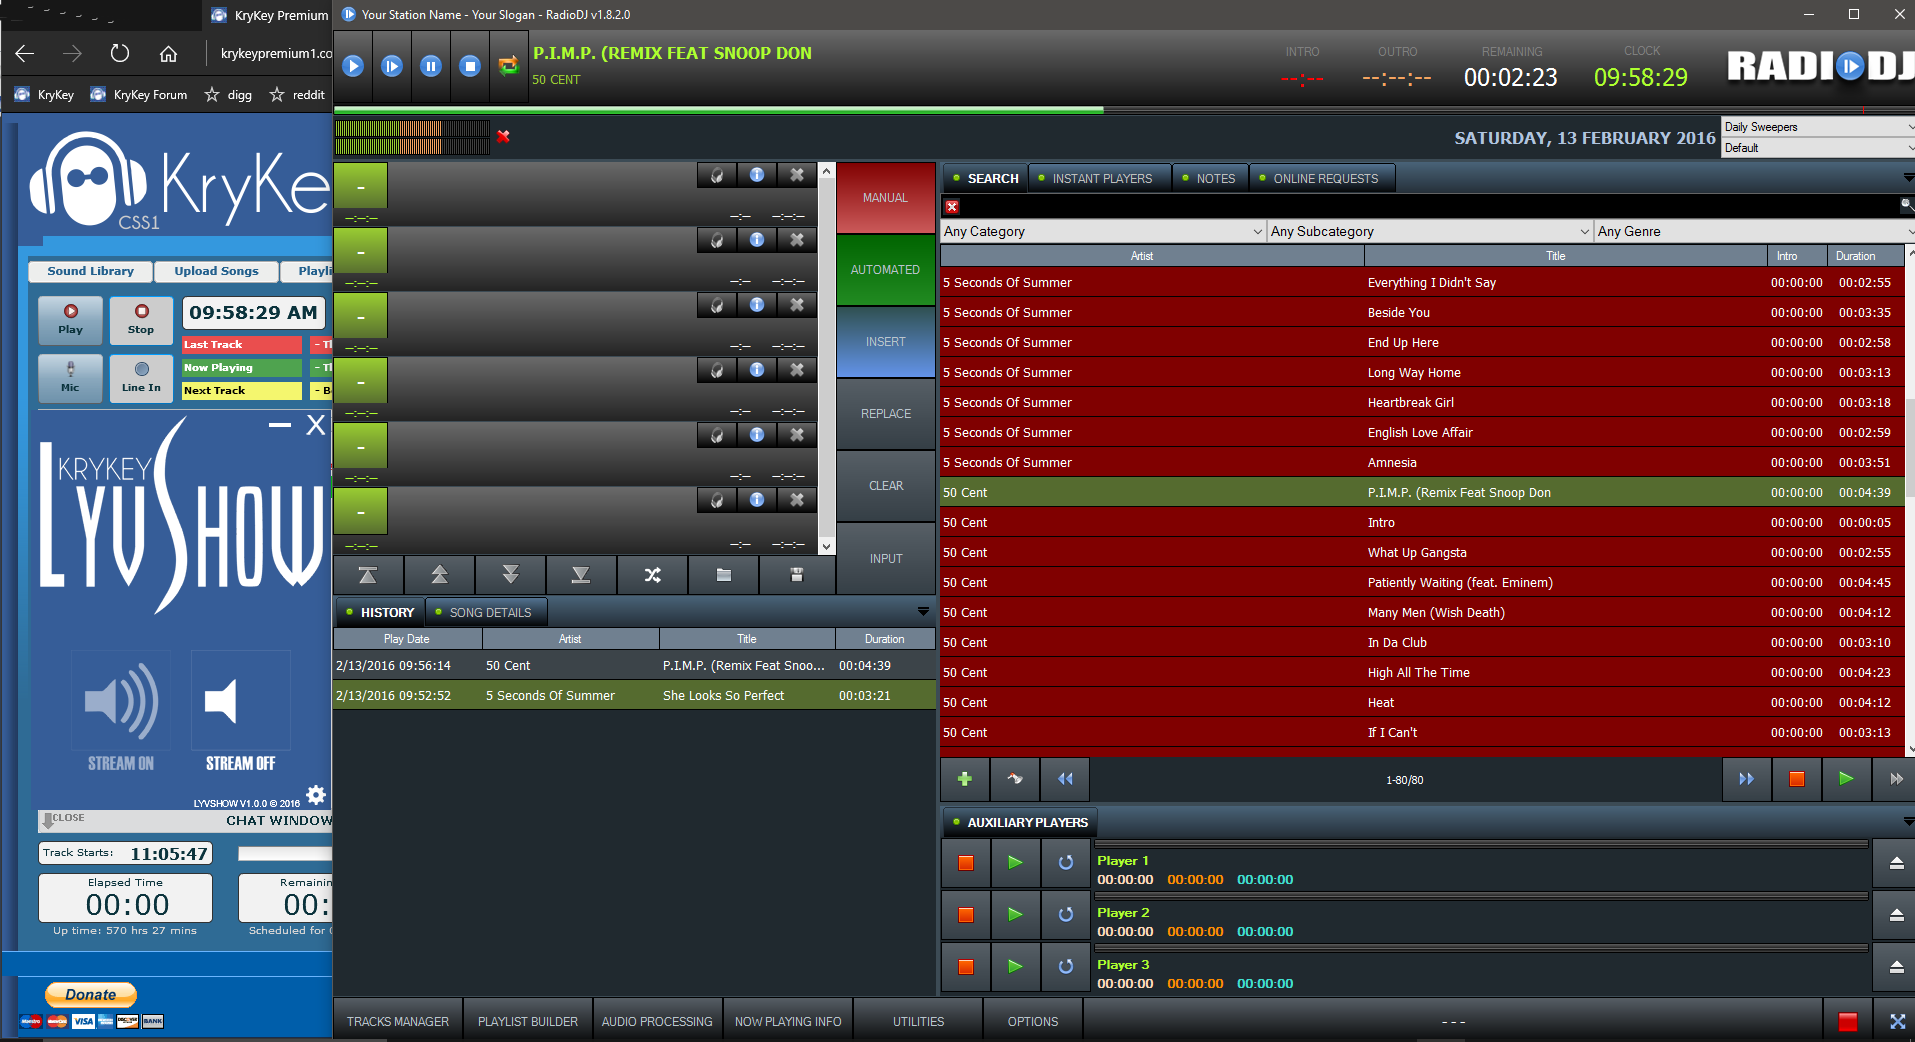
Task: Click the eject icon for Player 1
Action: click(x=1895, y=863)
